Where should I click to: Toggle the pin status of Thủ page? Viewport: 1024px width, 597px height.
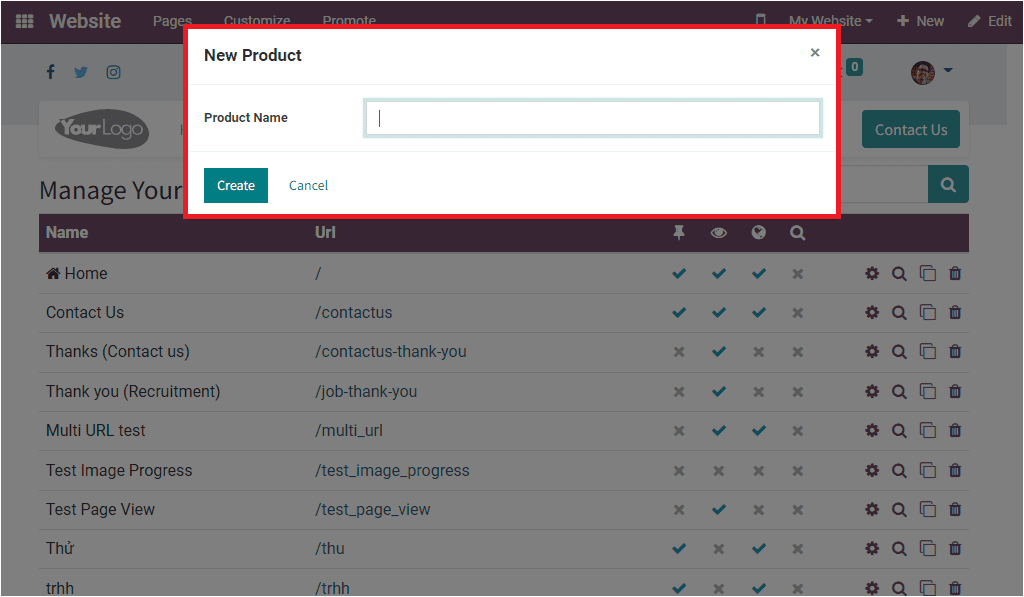[679, 548]
